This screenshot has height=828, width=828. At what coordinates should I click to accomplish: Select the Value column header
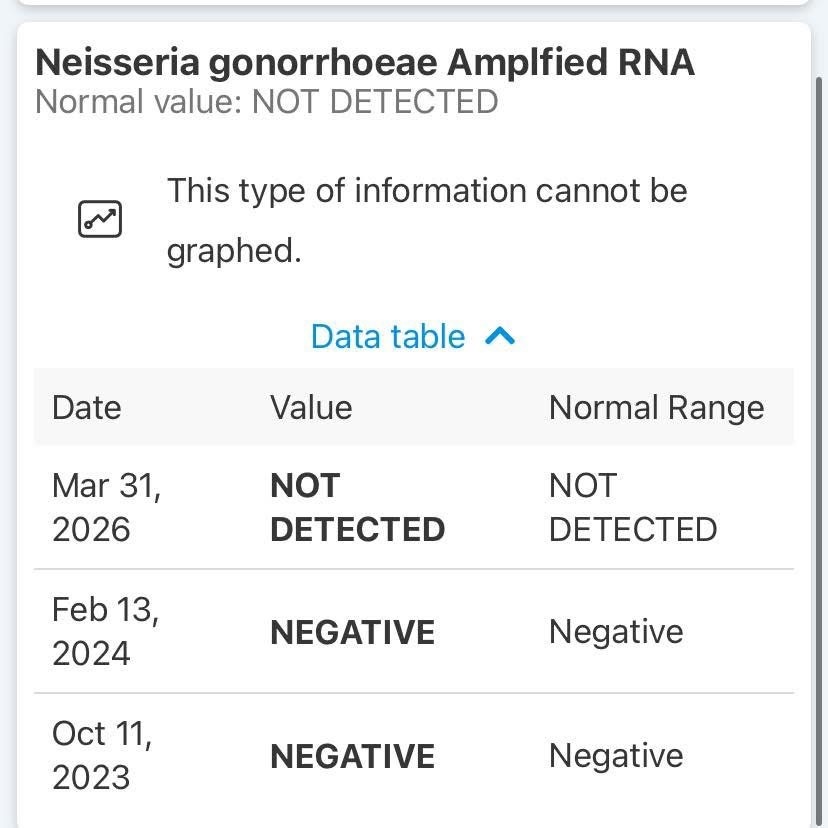click(311, 408)
